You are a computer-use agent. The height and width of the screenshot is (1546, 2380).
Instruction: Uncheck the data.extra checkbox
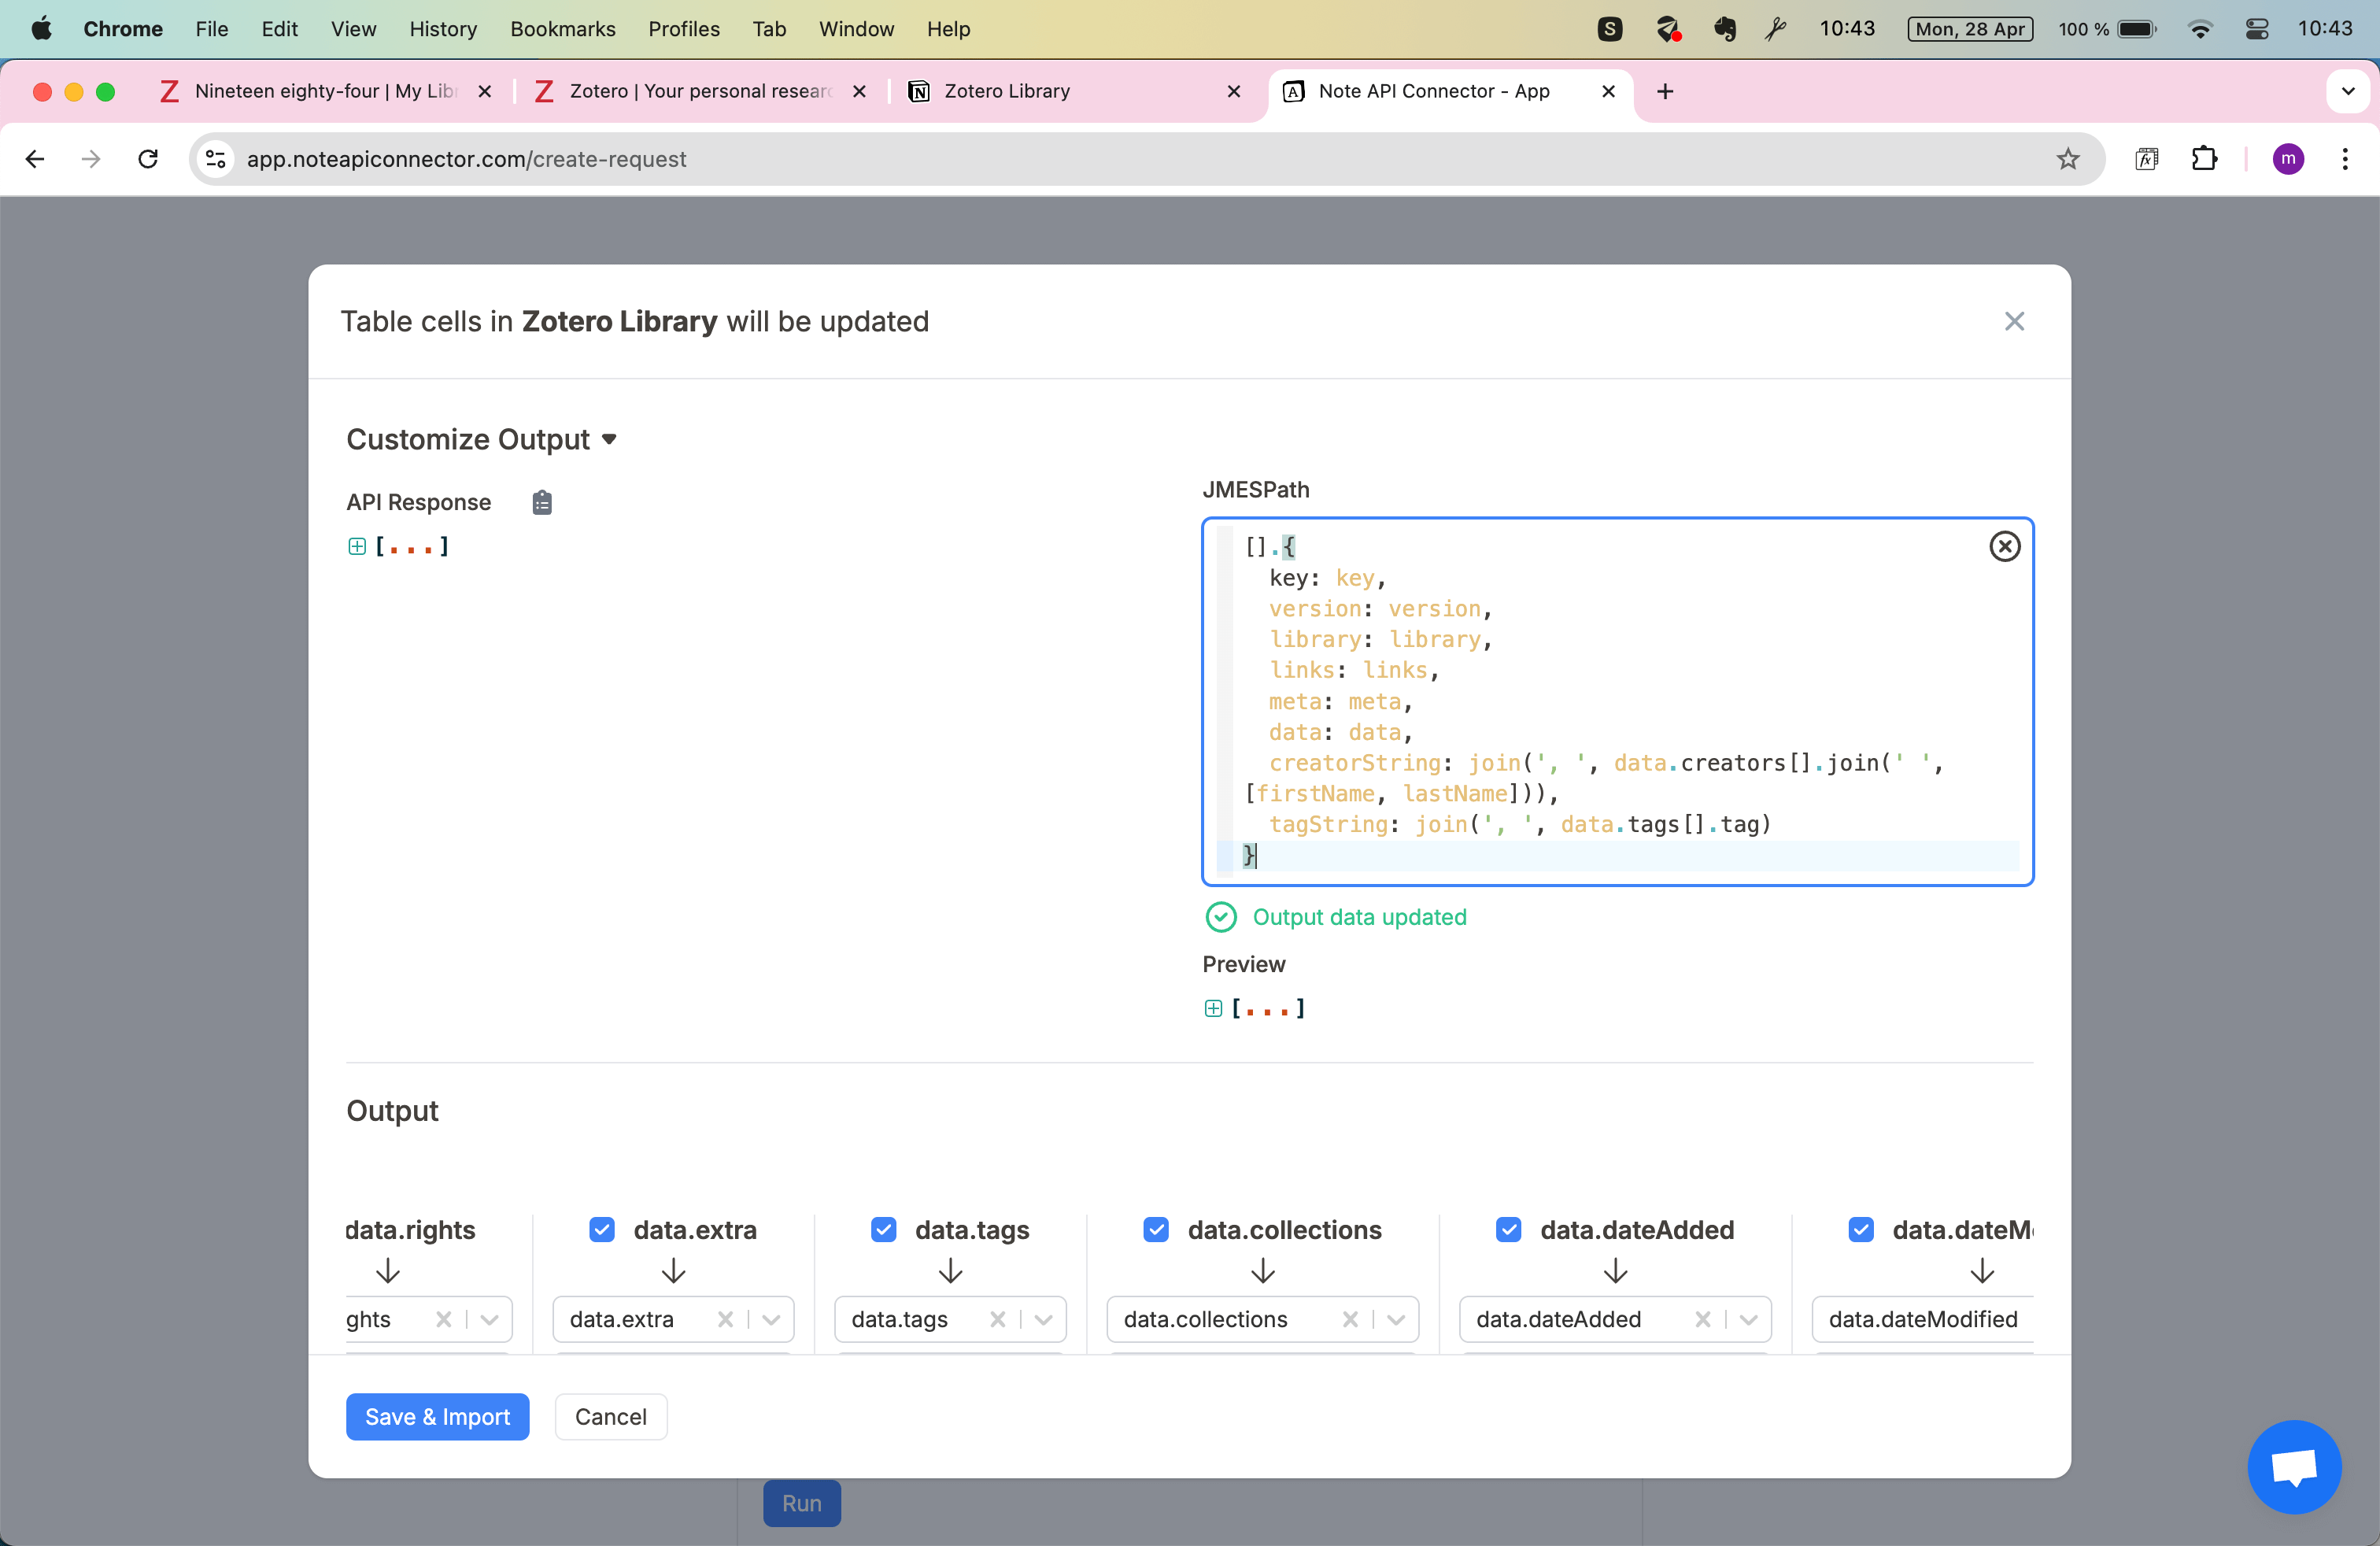(x=602, y=1229)
